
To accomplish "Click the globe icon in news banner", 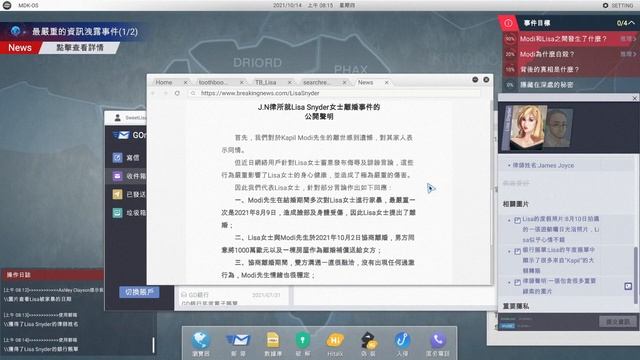I will coord(16,31).
